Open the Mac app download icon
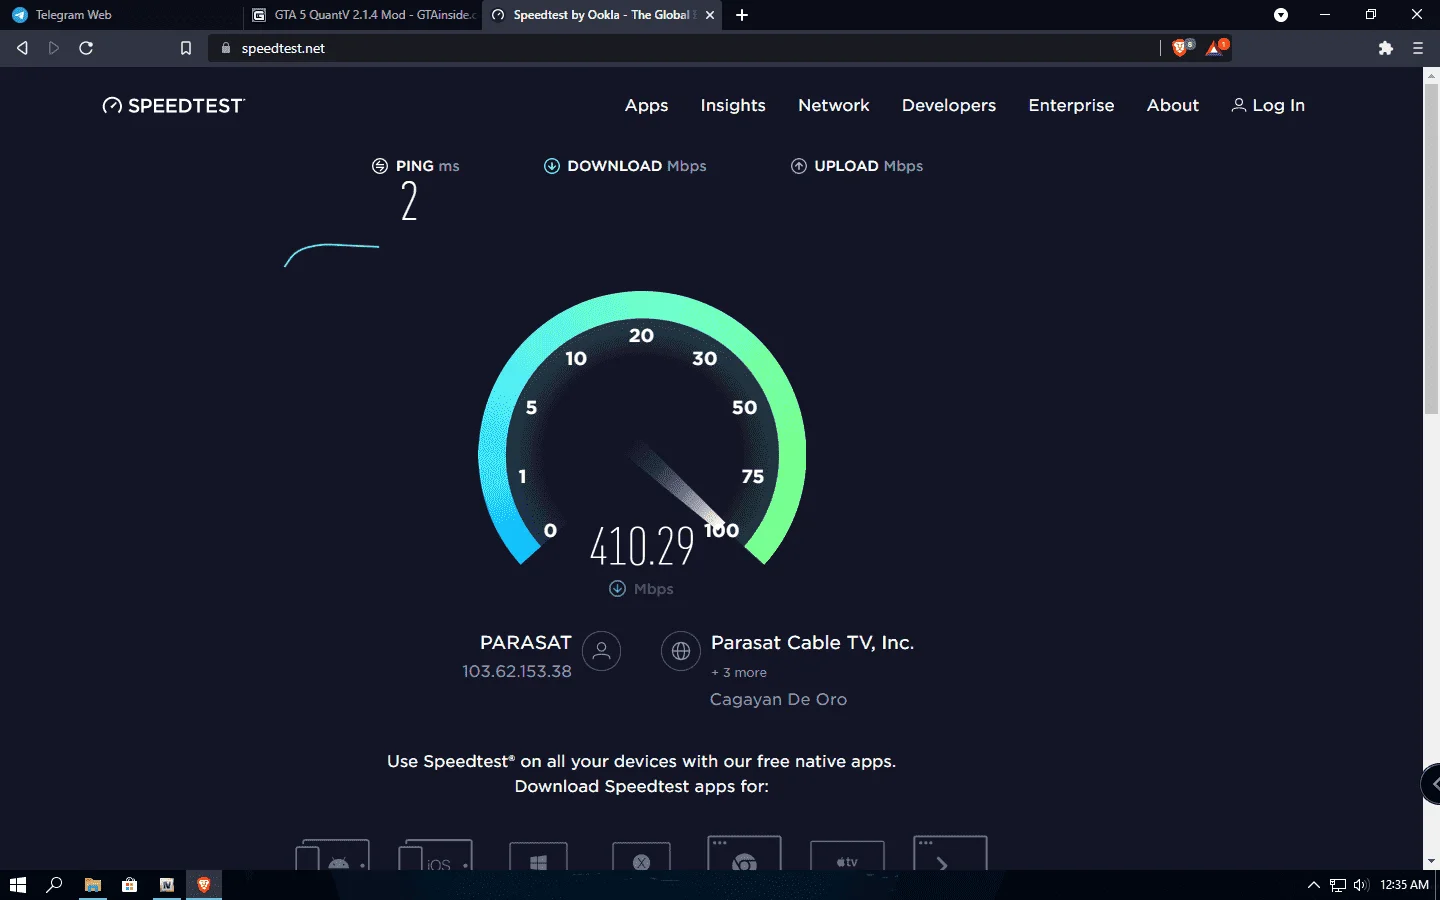The height and width of the screenshot is (900, 1440). point(641,856)
